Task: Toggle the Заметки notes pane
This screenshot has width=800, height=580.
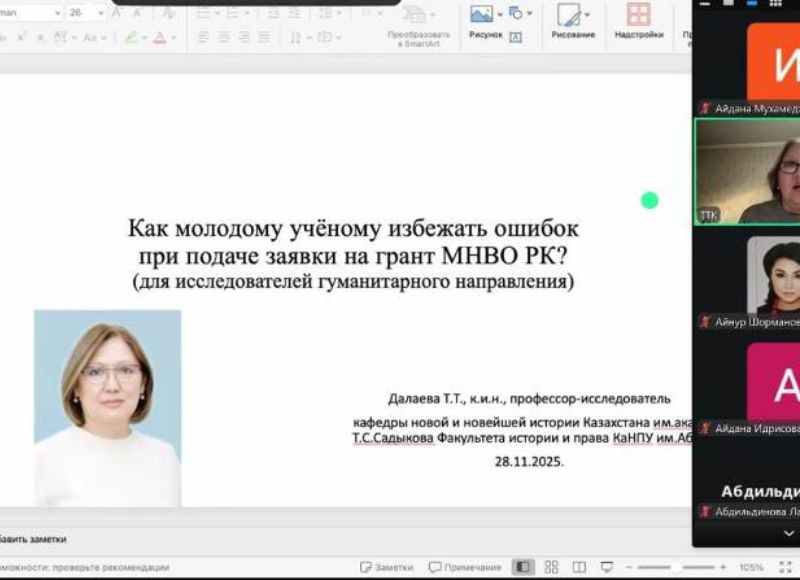Action: point(386,567)
